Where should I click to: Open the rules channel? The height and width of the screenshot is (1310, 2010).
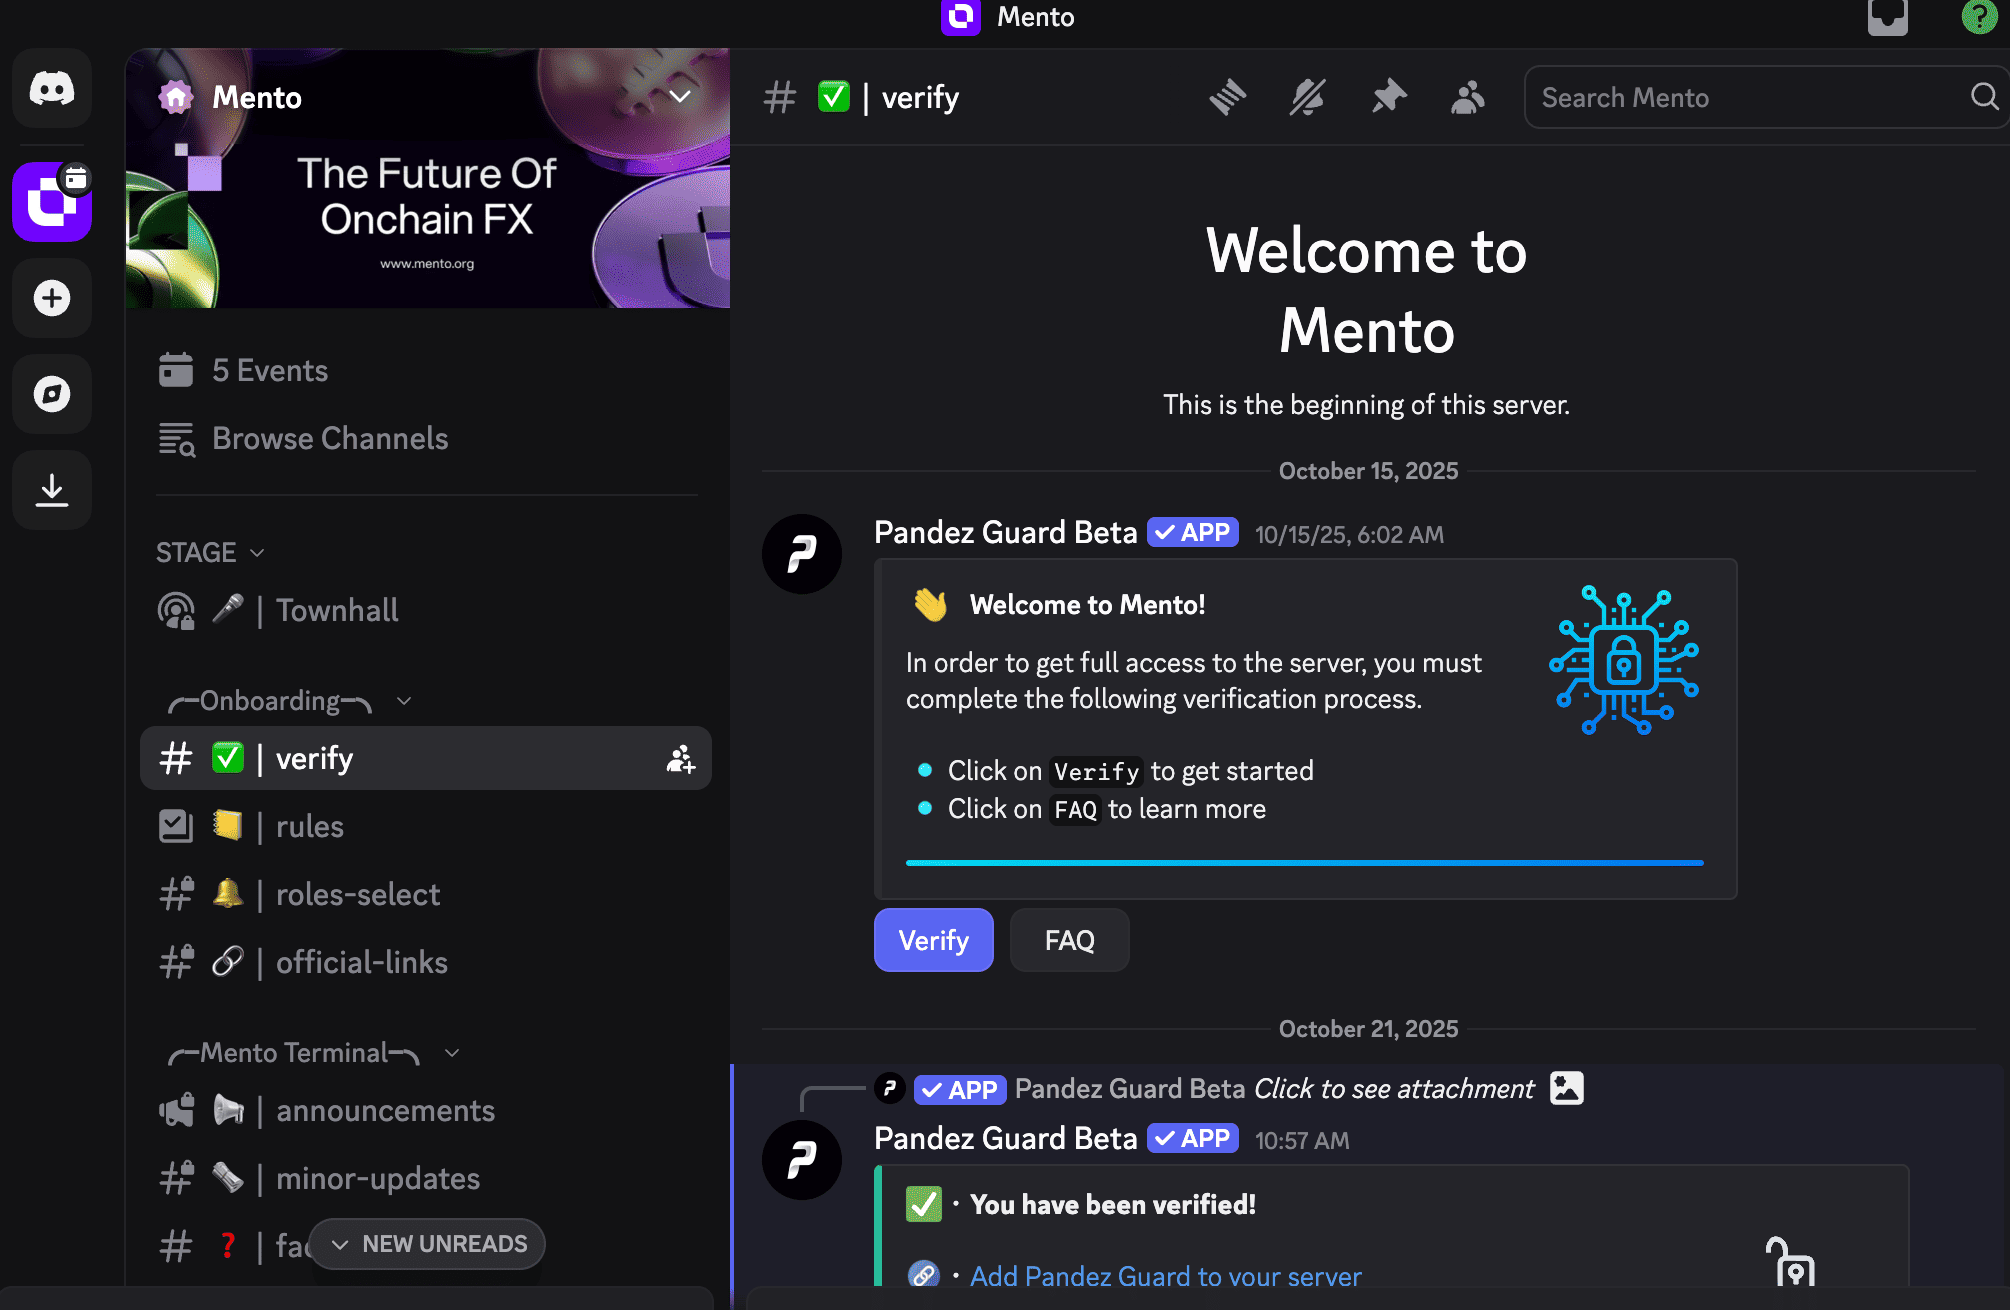click(310, 826)
